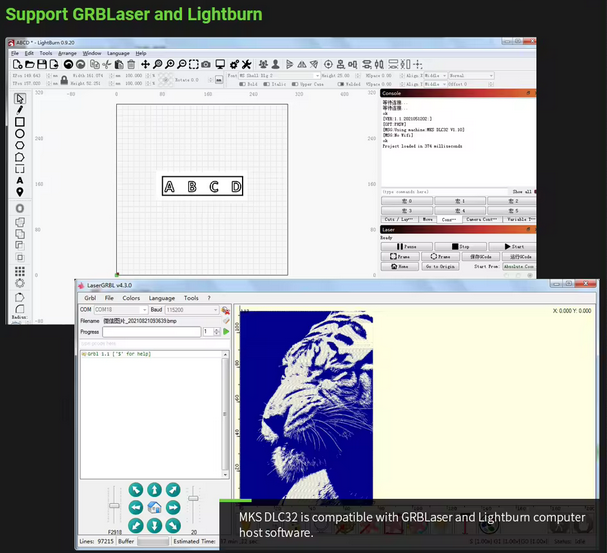This screenshot has width=607, height=553.
Task: Open the Colors menu in LaserGRBL
Action: click(x=131, y=298)
